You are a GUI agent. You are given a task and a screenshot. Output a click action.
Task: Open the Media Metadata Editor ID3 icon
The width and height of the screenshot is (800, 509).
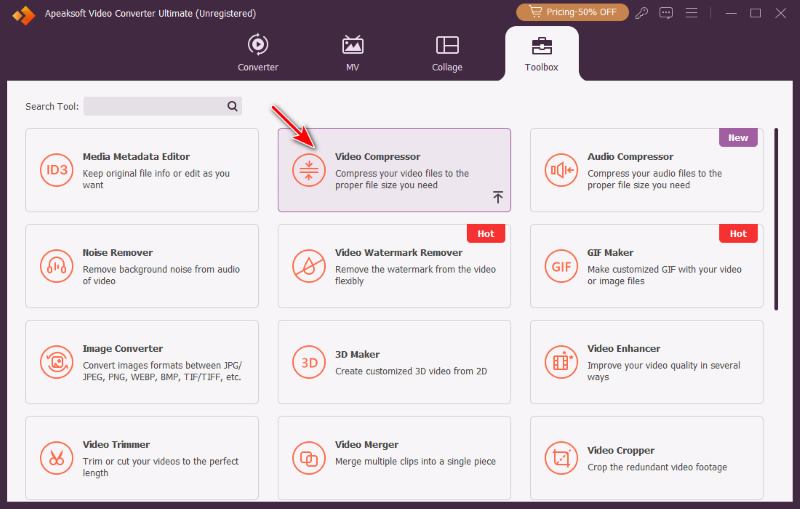[x=57, y=170]
